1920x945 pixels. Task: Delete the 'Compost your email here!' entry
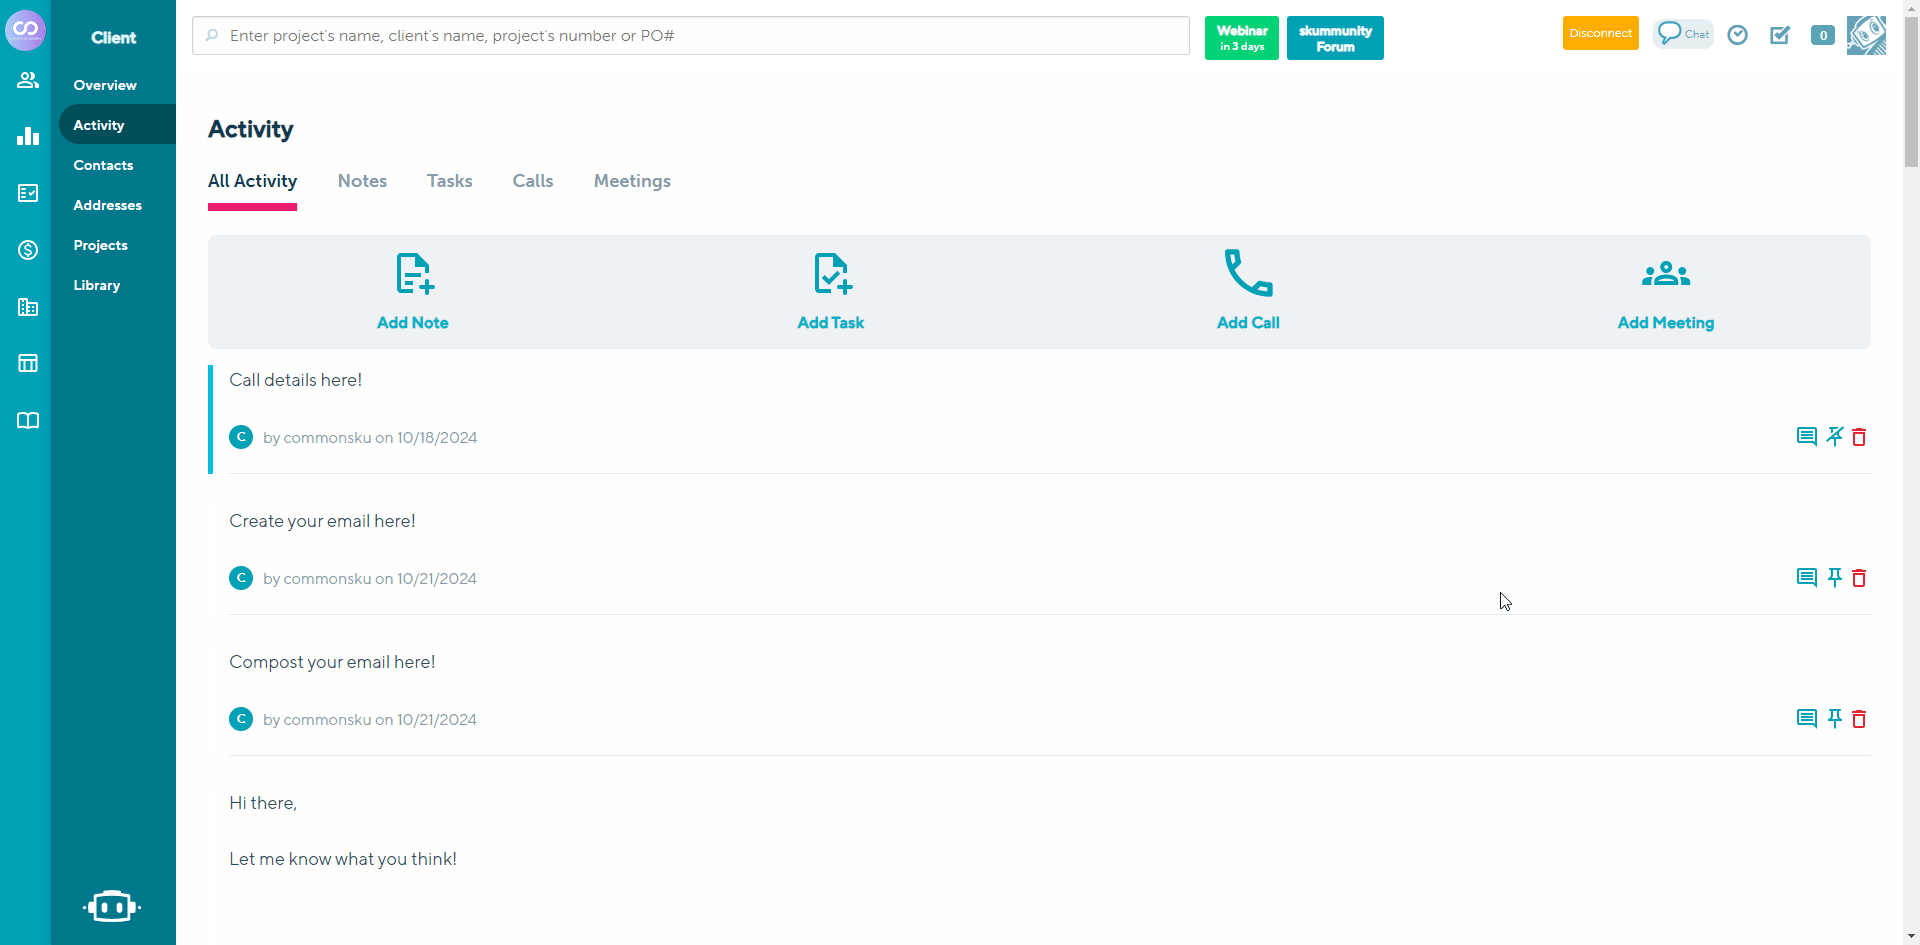click(x=1859, y=719)
